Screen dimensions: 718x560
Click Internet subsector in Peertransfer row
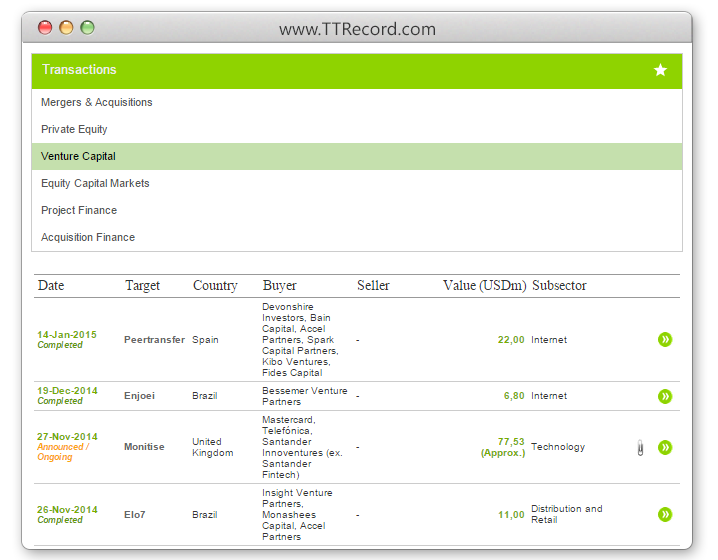[x=549, y=340]
